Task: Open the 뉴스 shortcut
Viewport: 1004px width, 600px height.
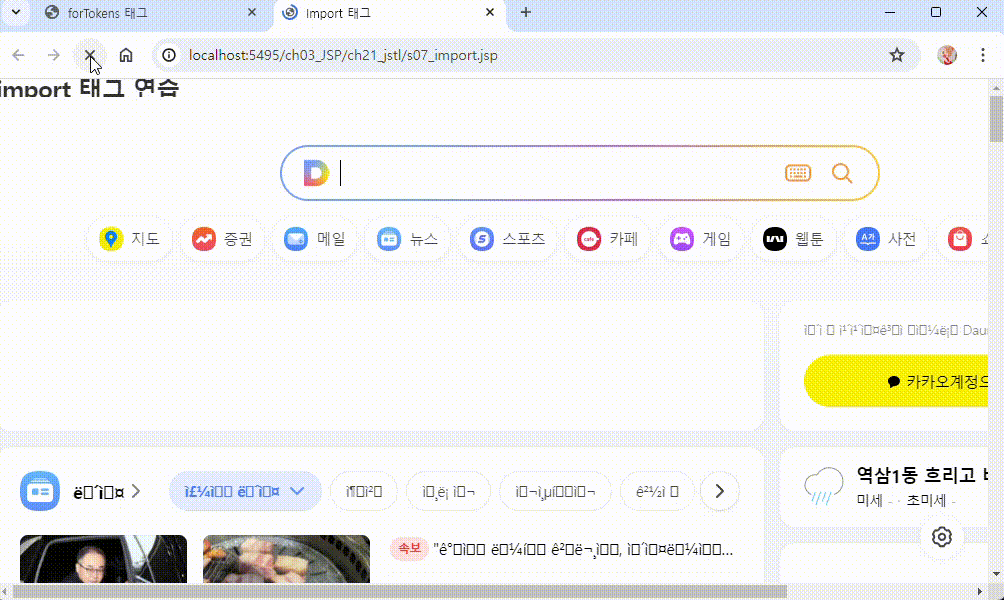Action: (407, 239)
